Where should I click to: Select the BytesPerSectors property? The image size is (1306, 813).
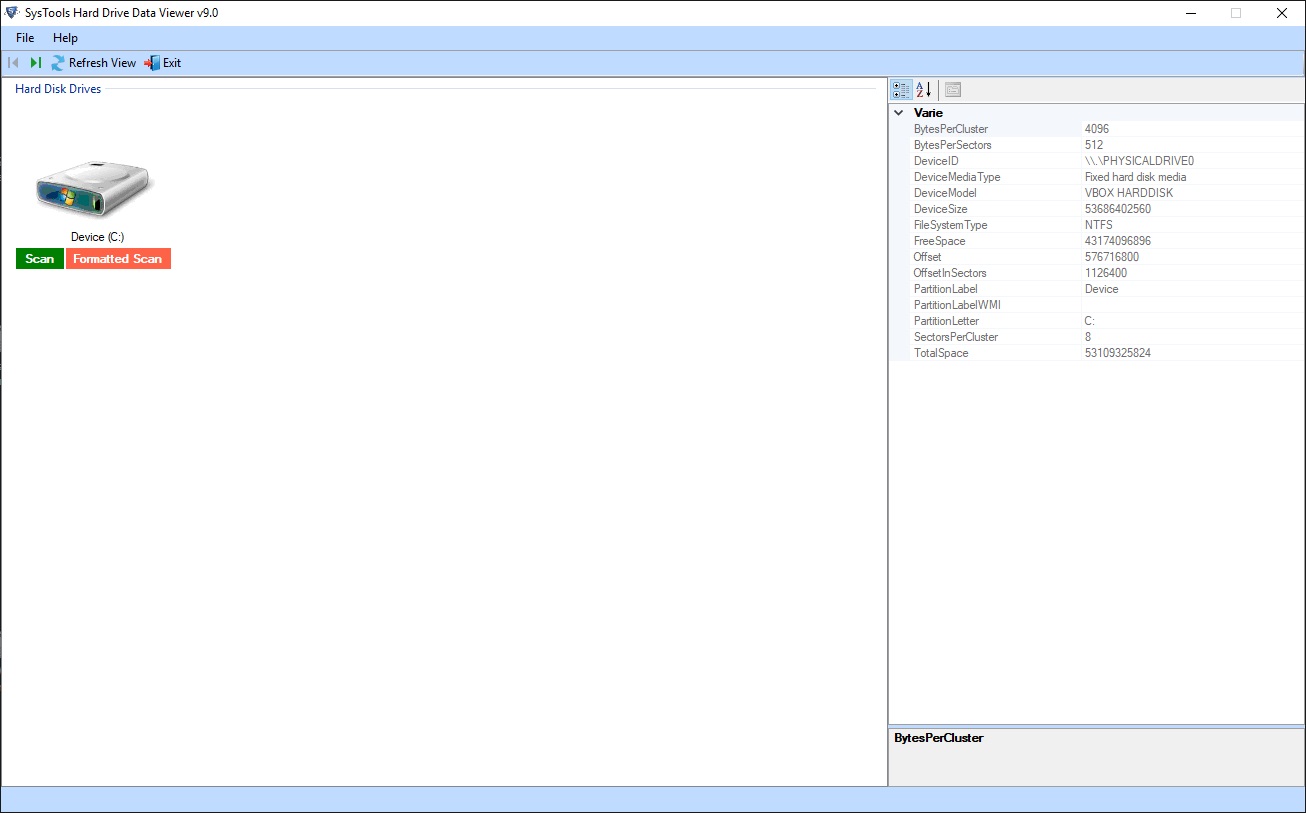tap(951, 145)
